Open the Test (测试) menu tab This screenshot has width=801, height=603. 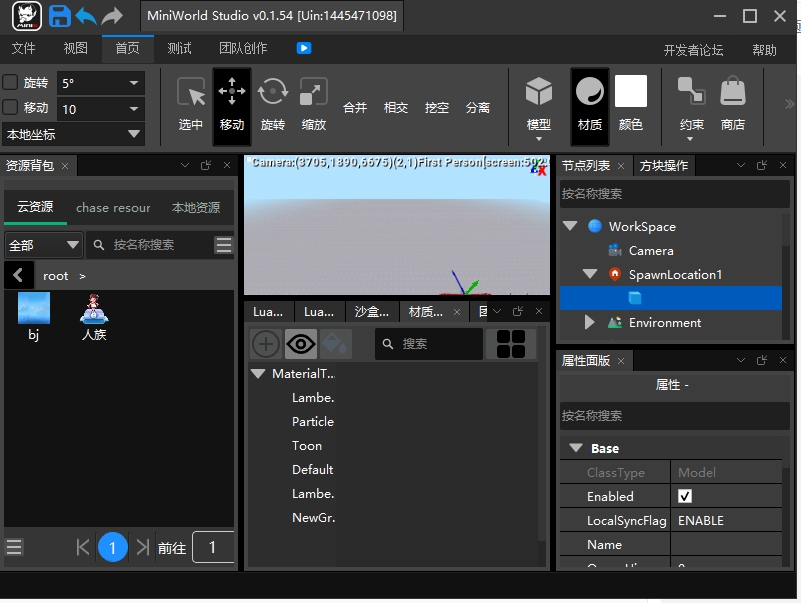coord(180,48)
